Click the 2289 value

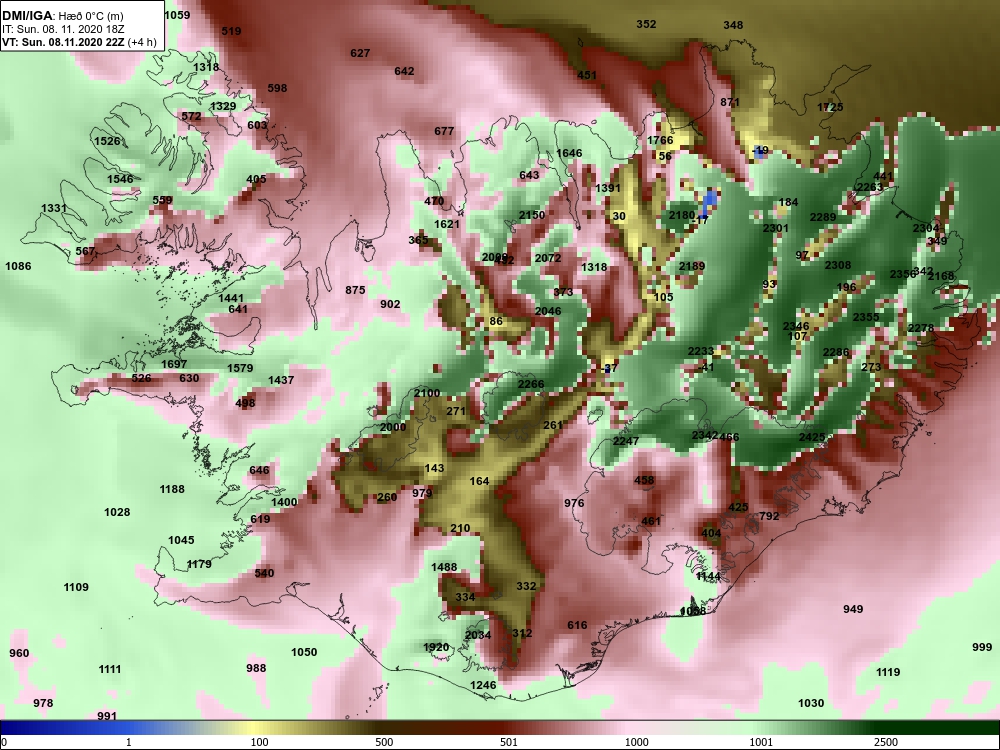[x=823, y=217]
